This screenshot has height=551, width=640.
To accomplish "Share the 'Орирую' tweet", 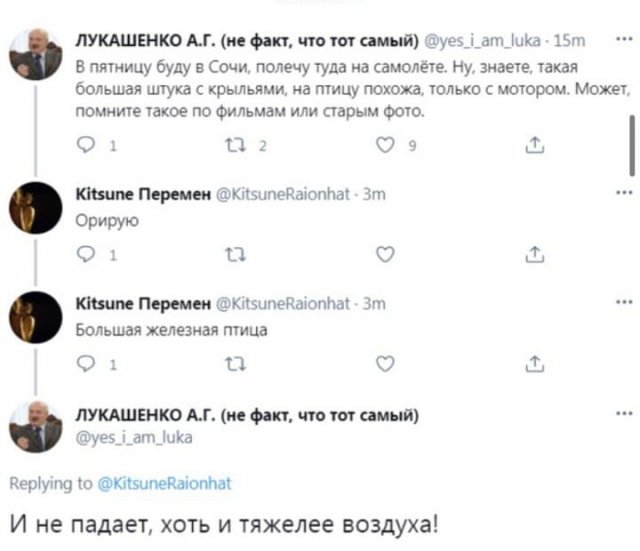I will click(x=533, y=254).
